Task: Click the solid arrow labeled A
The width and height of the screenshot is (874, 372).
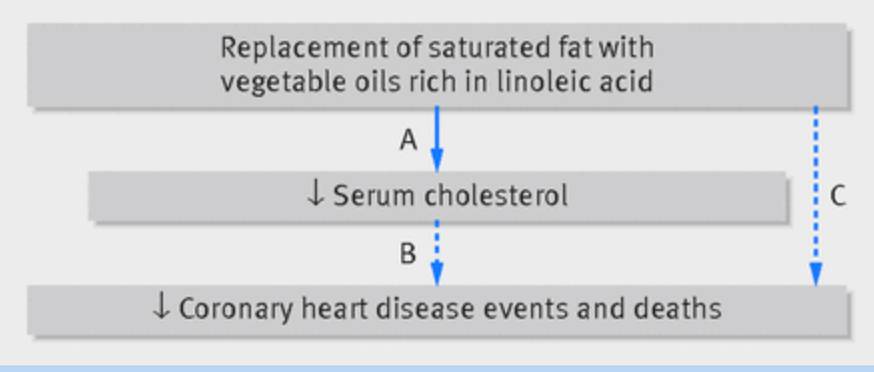Action: tap(437, 139)
